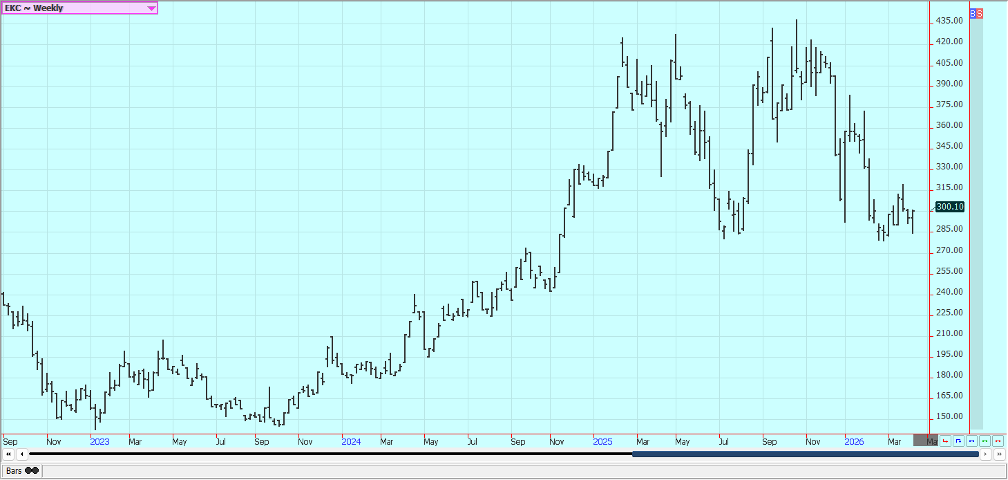This screenshot has height=480, width=1008.
Task: Jump to chart end with double-right arrow
Action: pyautogui.click(x=998, y=454)
